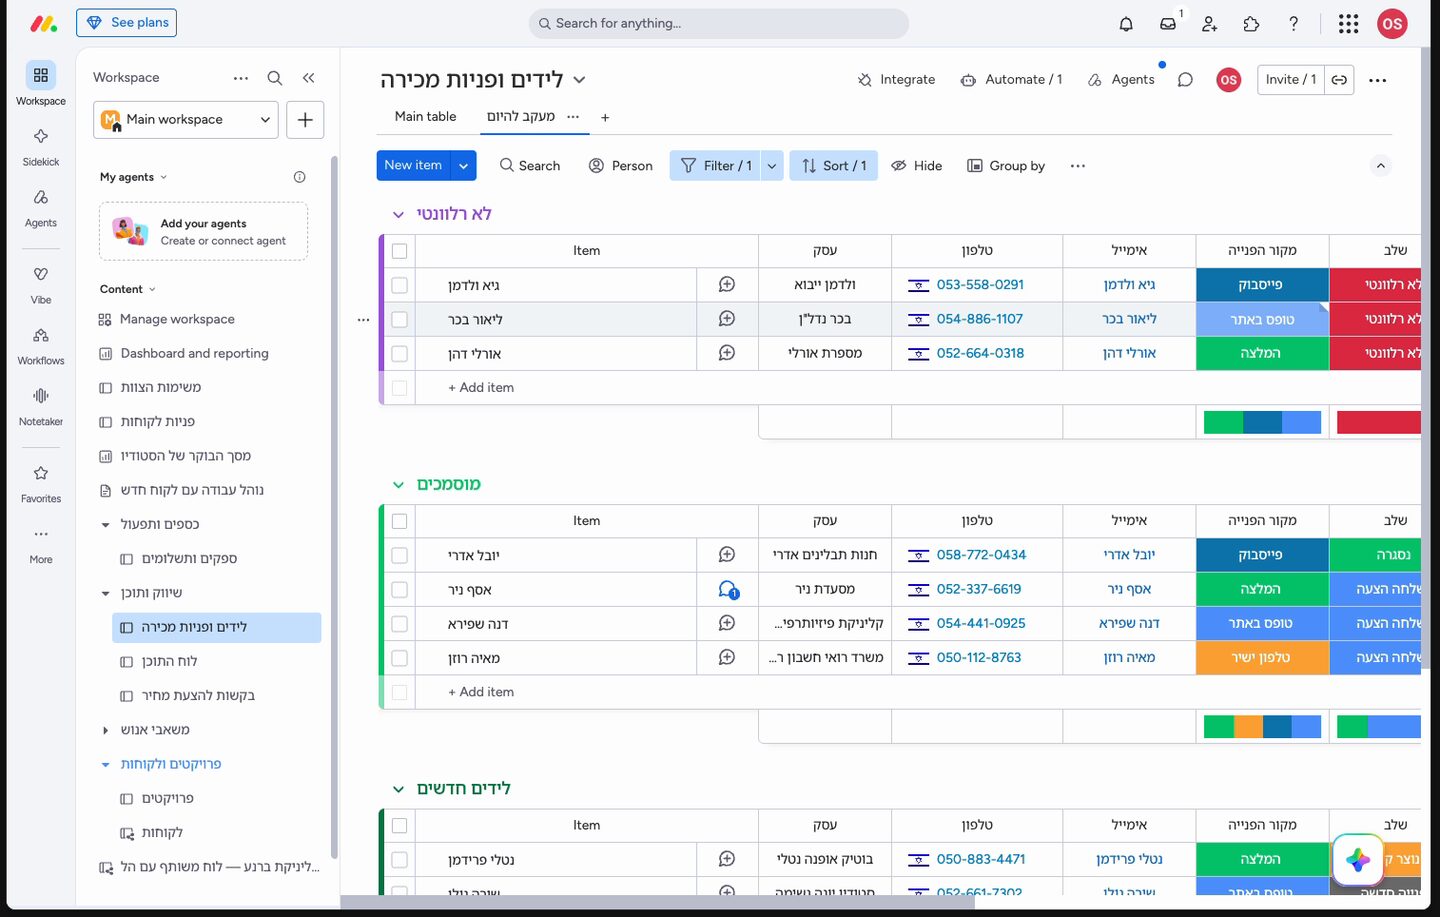Click Add item in לא רלוונטי group
The height and width of the screenshot is (917, 1440).
(481, 388)
